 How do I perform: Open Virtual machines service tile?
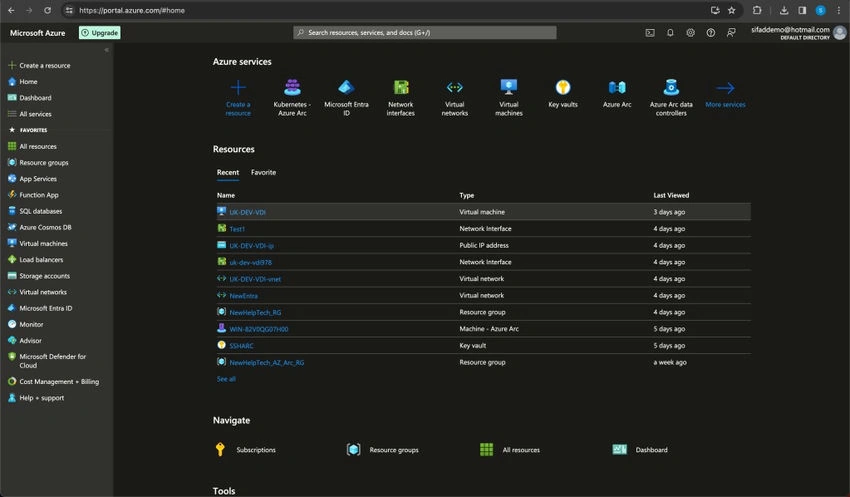point(508,97)
